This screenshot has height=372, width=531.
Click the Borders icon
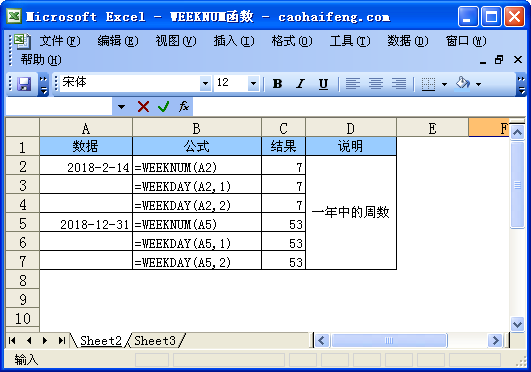click(x=428, y=84)
